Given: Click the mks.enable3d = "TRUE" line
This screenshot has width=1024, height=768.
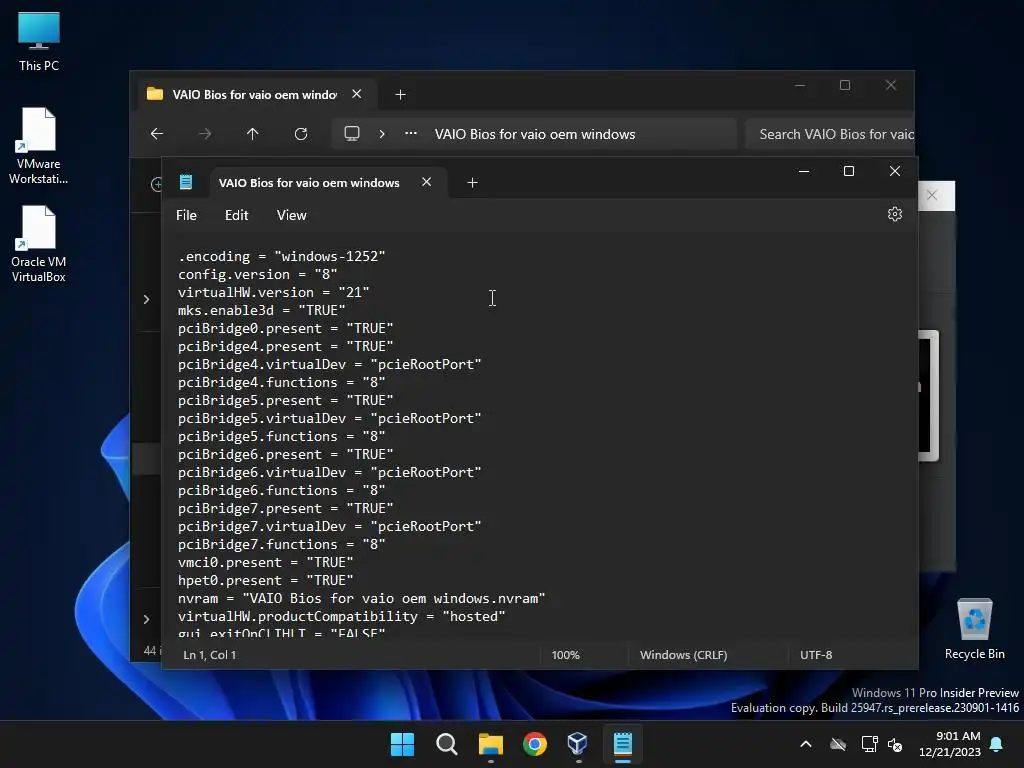Looking at the screenshot, I should [x=261, y=310].
